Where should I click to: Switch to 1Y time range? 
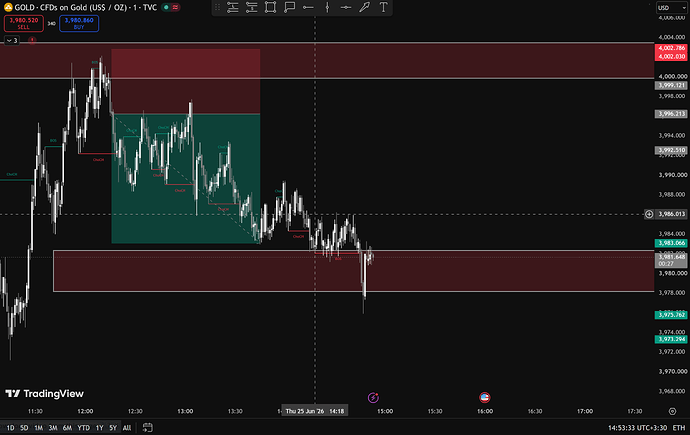[99, 428]
